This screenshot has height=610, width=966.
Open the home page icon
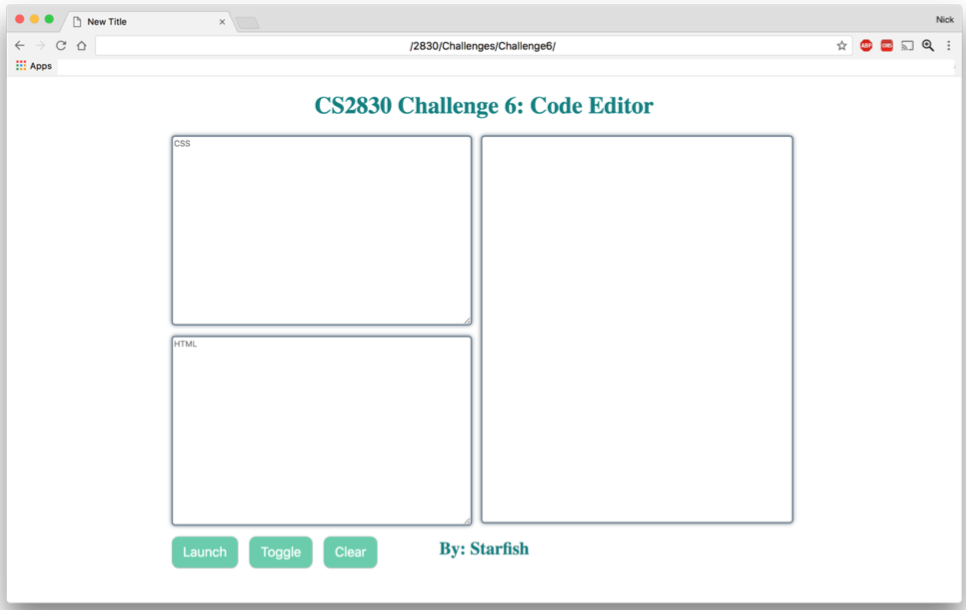[81, 46]
